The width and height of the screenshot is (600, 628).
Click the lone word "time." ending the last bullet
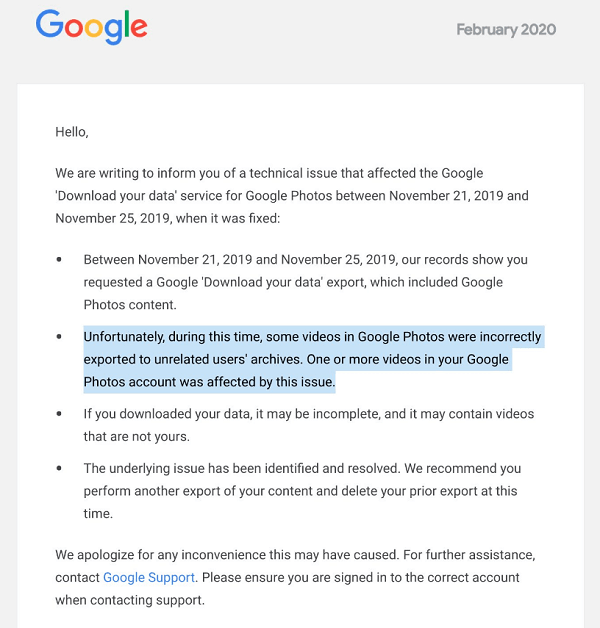click(98, 513)
